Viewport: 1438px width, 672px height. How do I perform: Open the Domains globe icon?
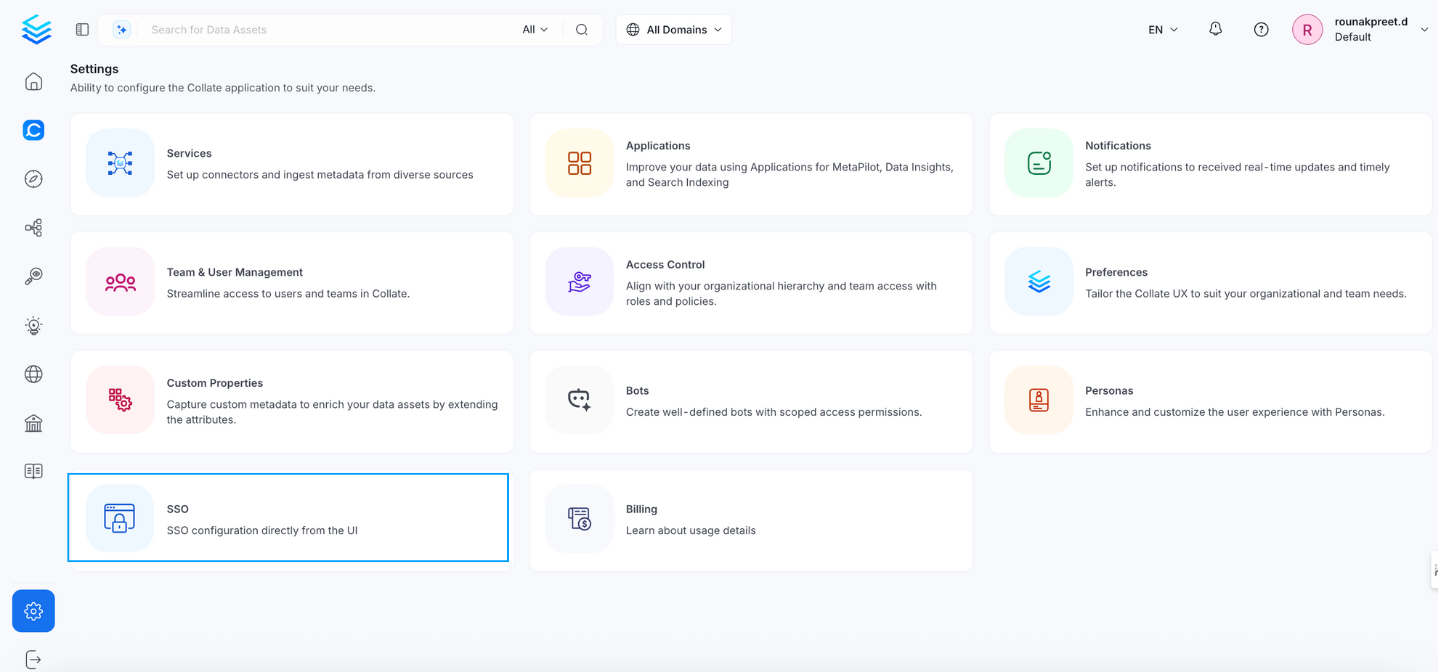click(x=33, y=374)
